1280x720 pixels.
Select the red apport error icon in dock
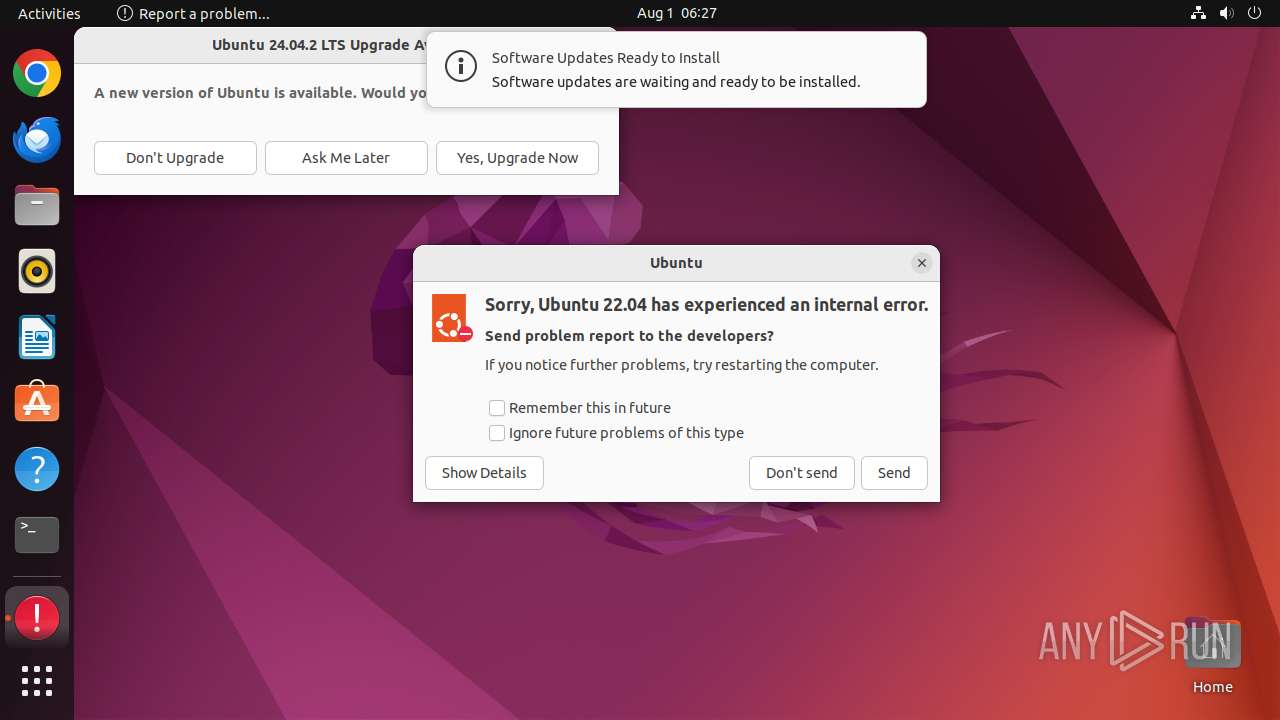coord(37,618)
